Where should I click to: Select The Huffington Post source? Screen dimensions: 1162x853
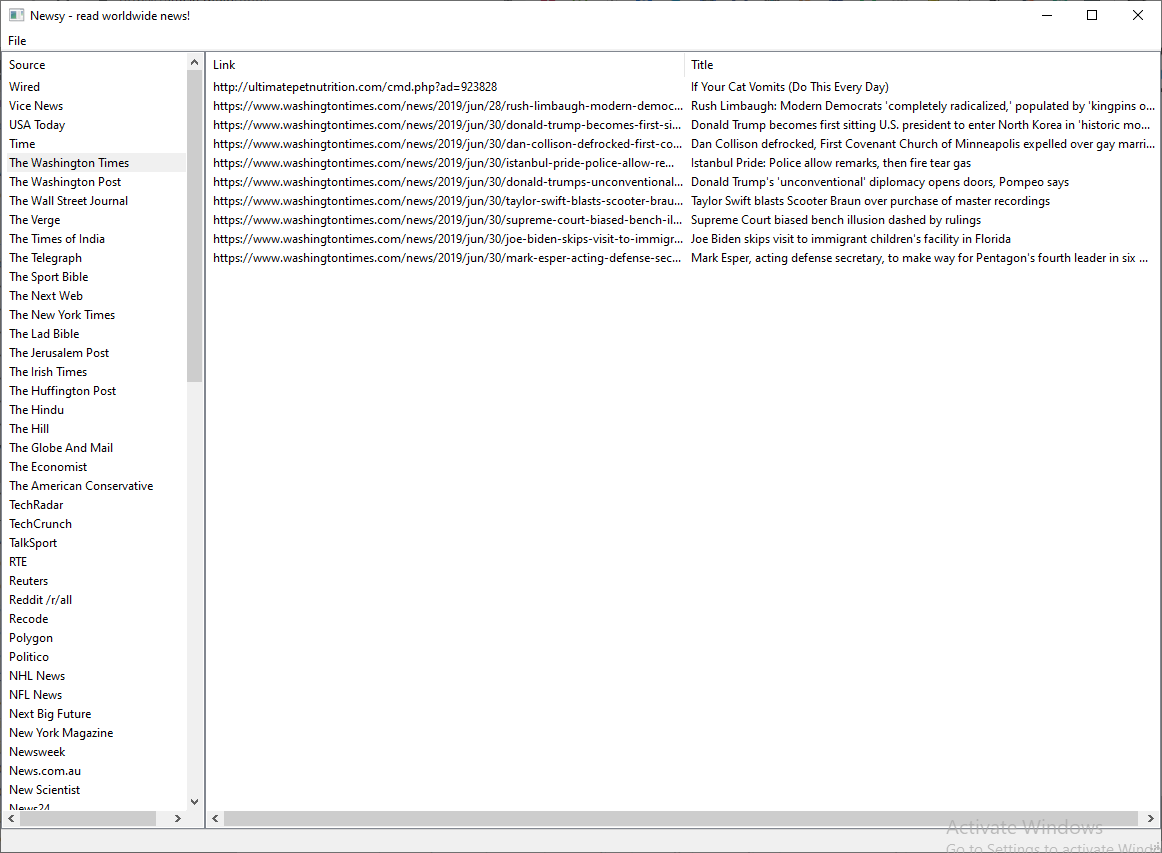tap(62, 391)
